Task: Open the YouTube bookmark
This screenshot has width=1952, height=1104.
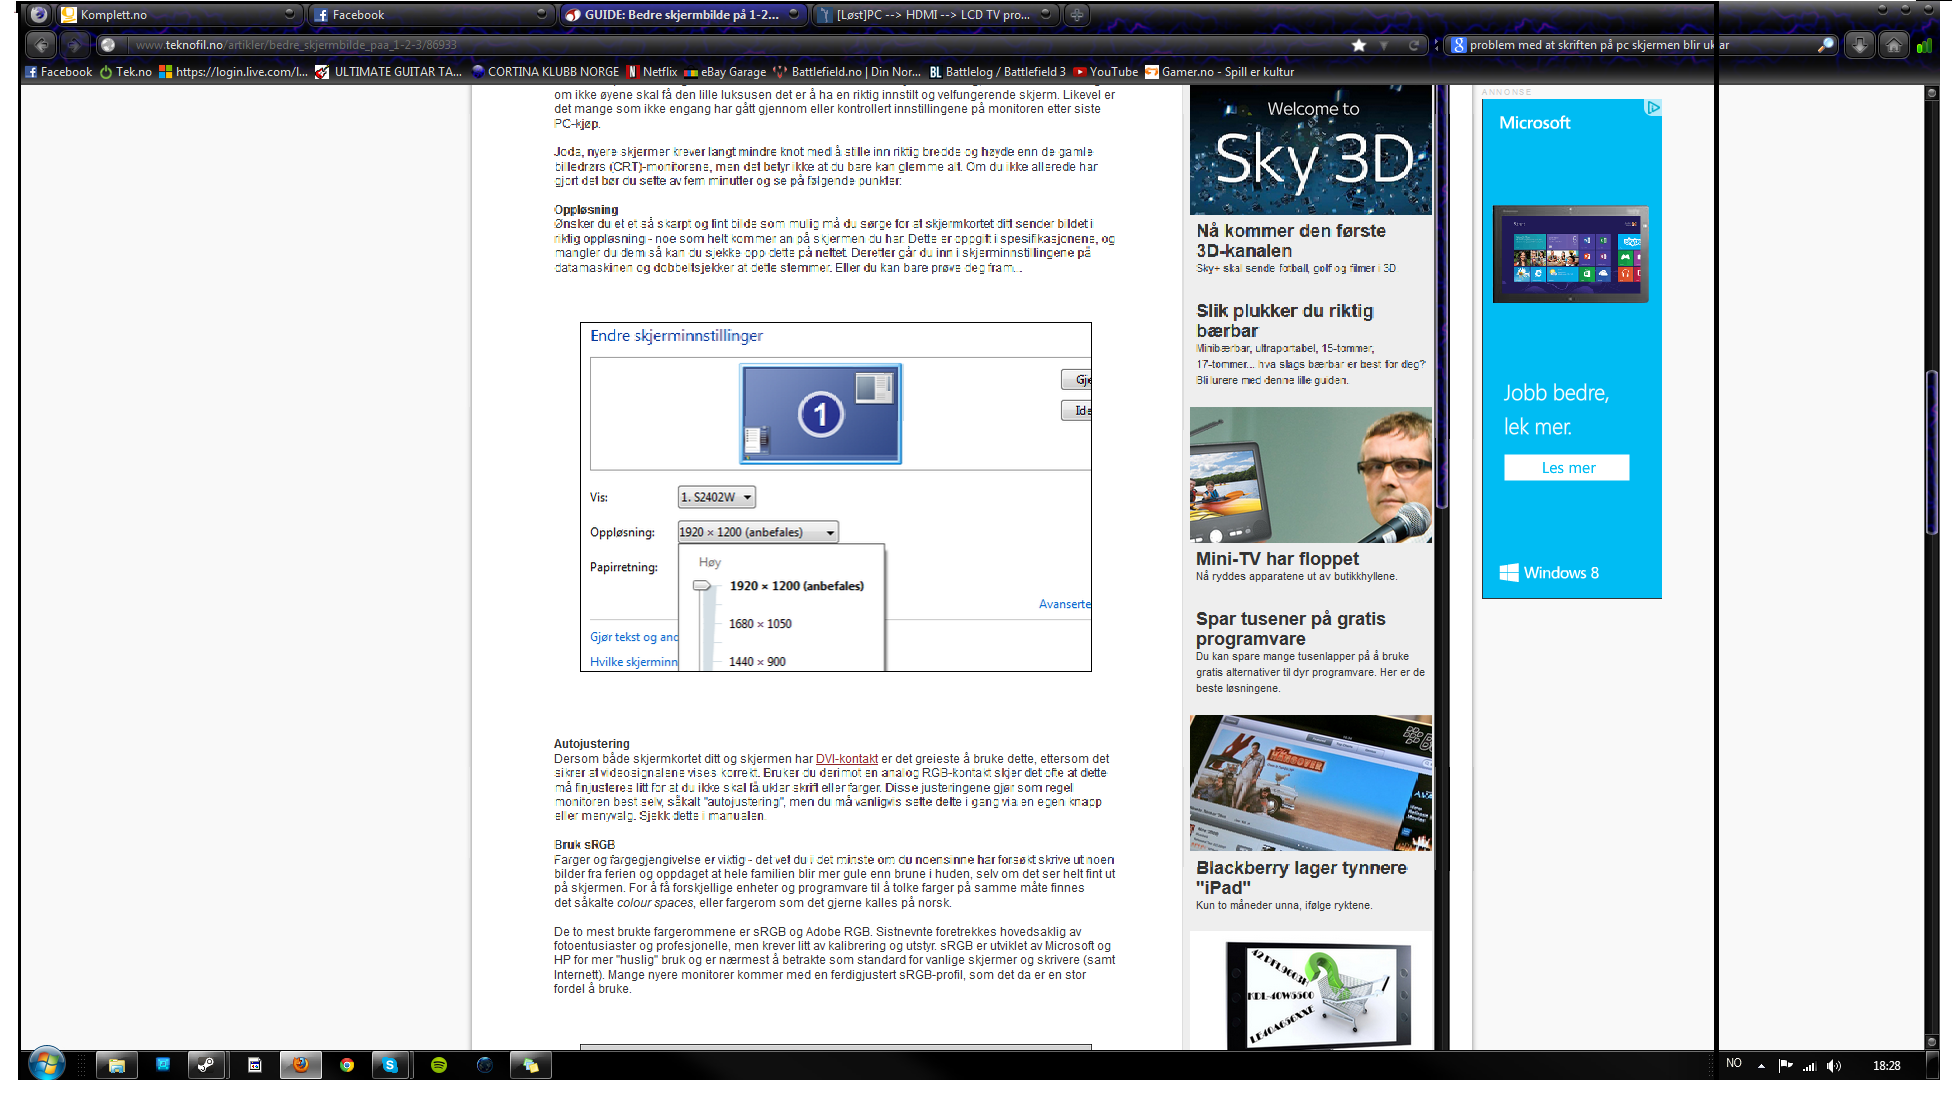Action: (x=1106, y=72)
